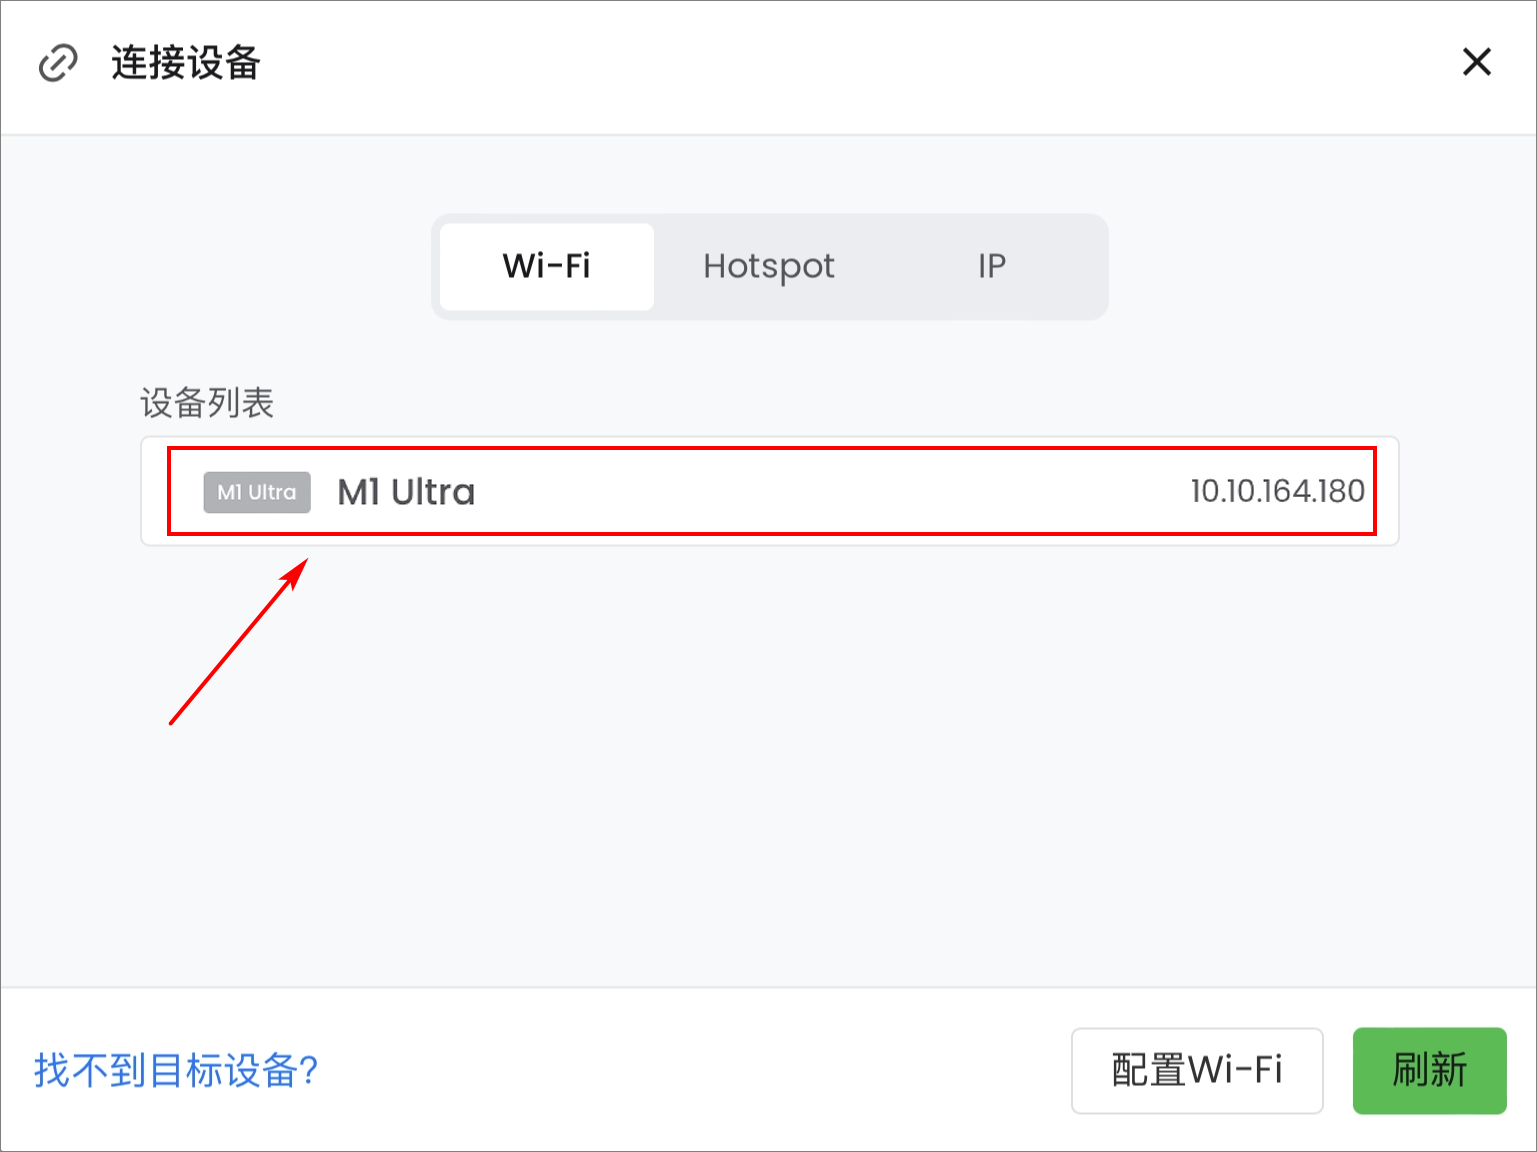
Task: Select the M1 Ultra device row
Action: (x=770, y=491)
